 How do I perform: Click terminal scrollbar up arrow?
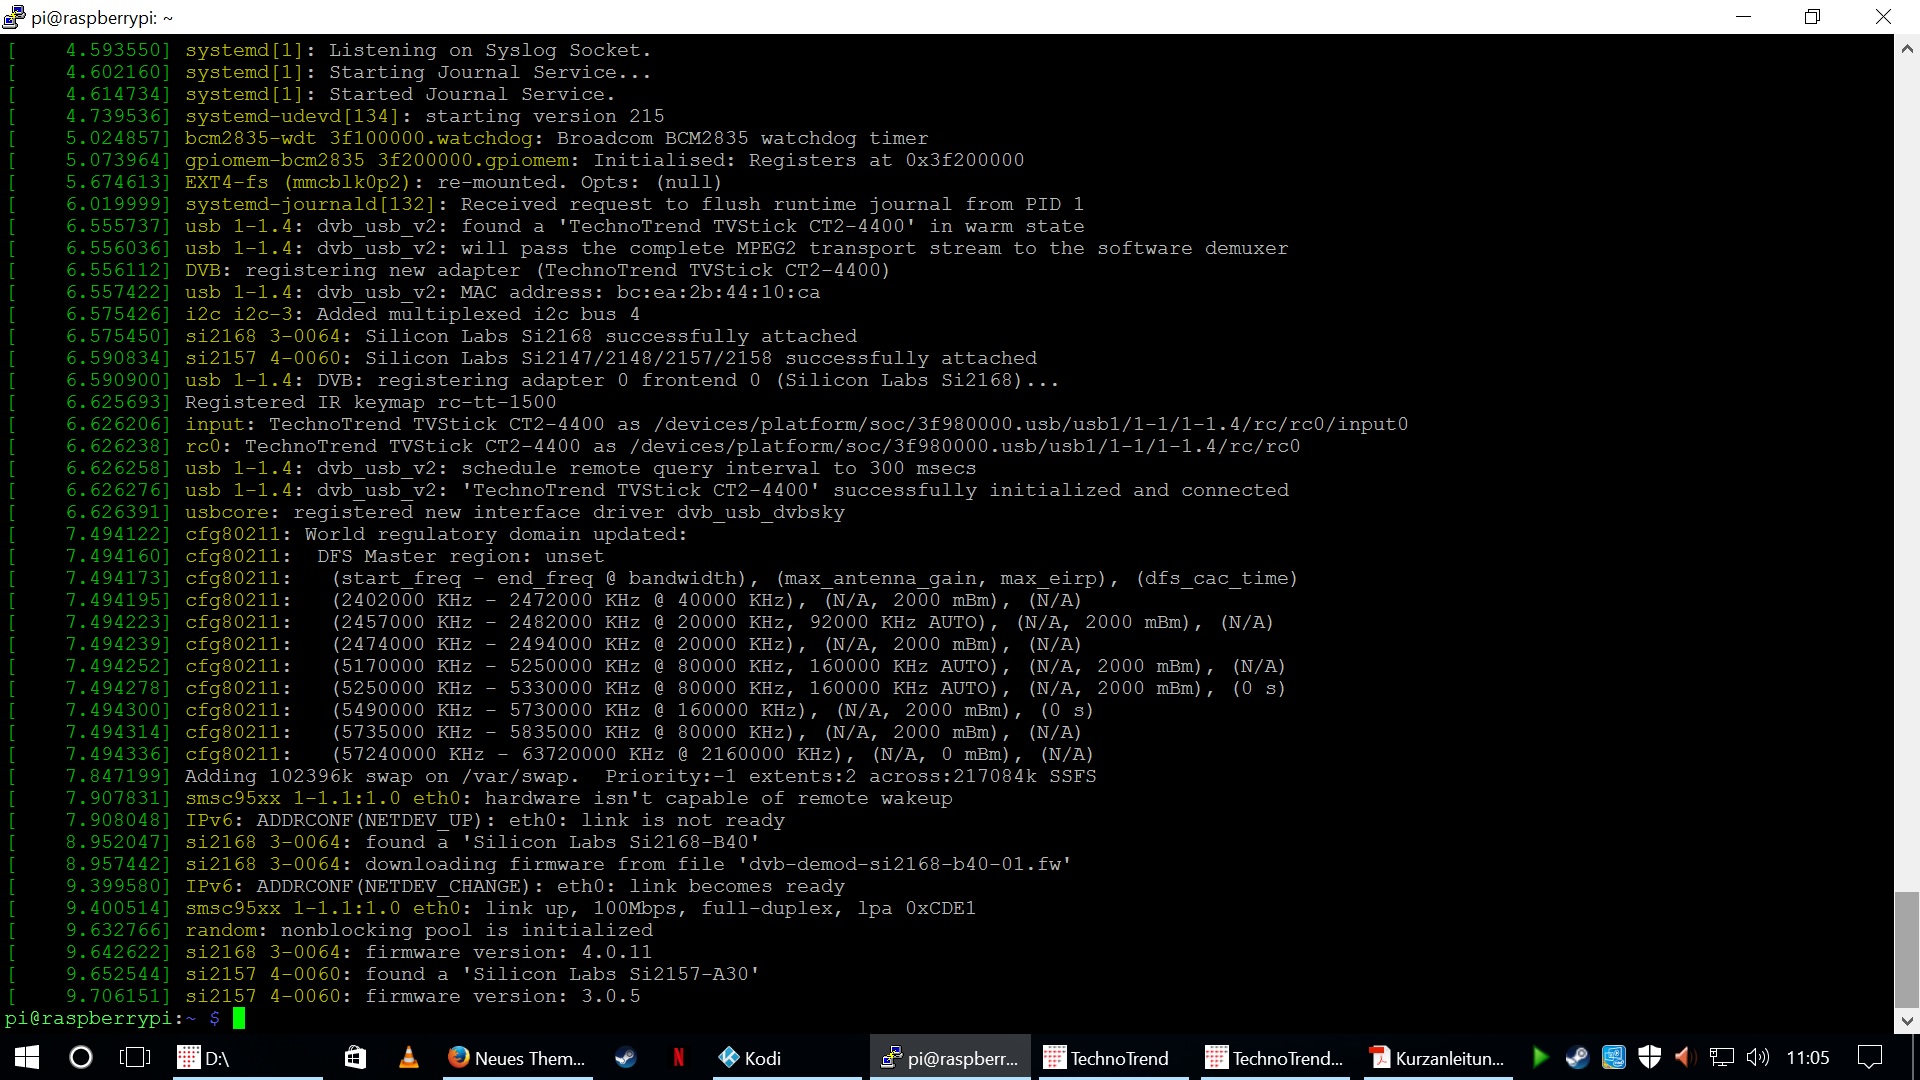coord(1907,47)
